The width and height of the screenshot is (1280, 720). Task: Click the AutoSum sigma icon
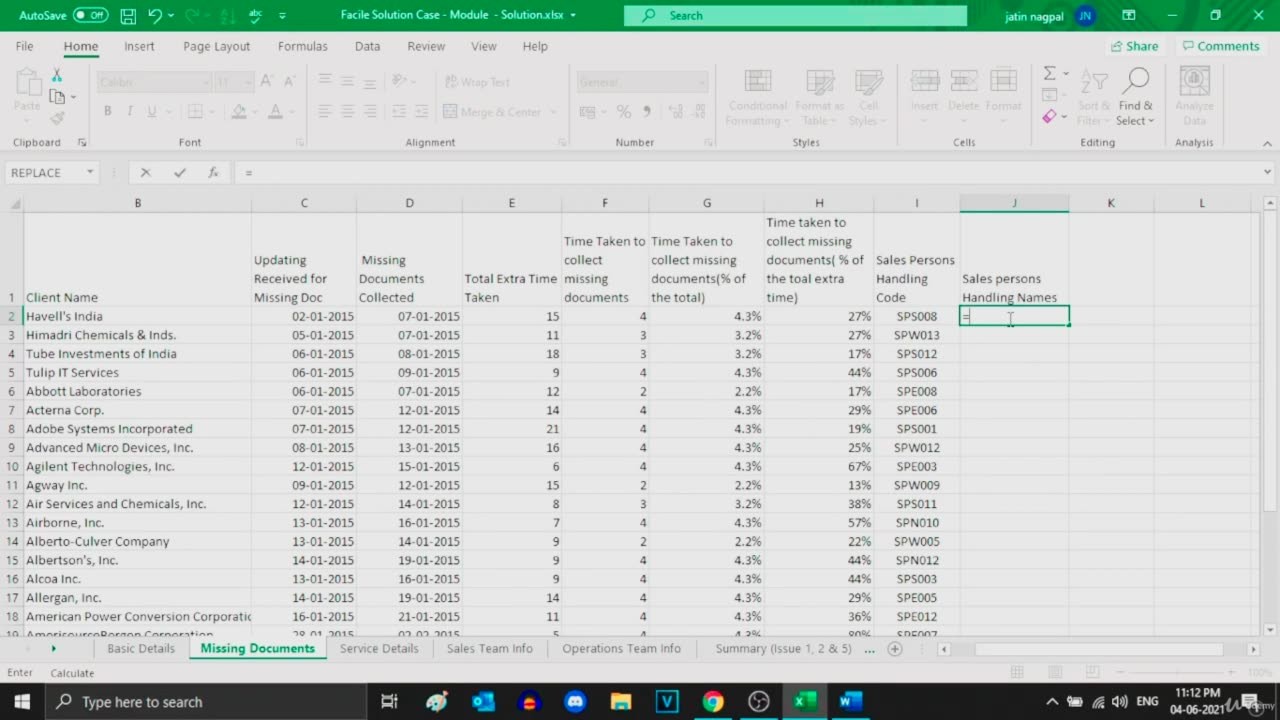(x=1049, y=73)
